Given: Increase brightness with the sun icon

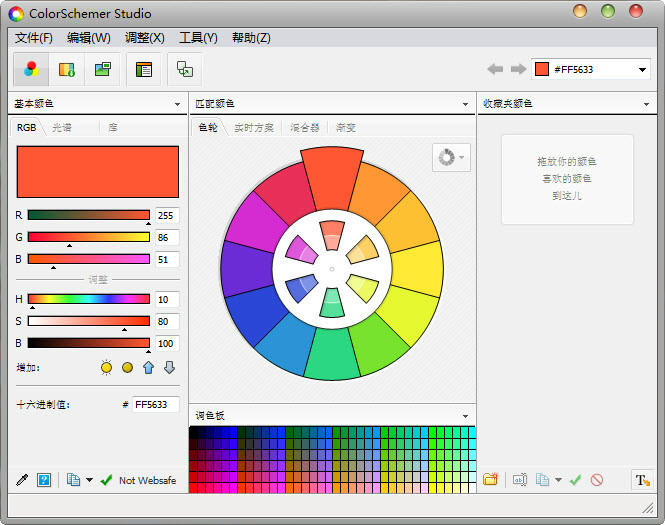Looking at the screenshot, I should 106,367.
